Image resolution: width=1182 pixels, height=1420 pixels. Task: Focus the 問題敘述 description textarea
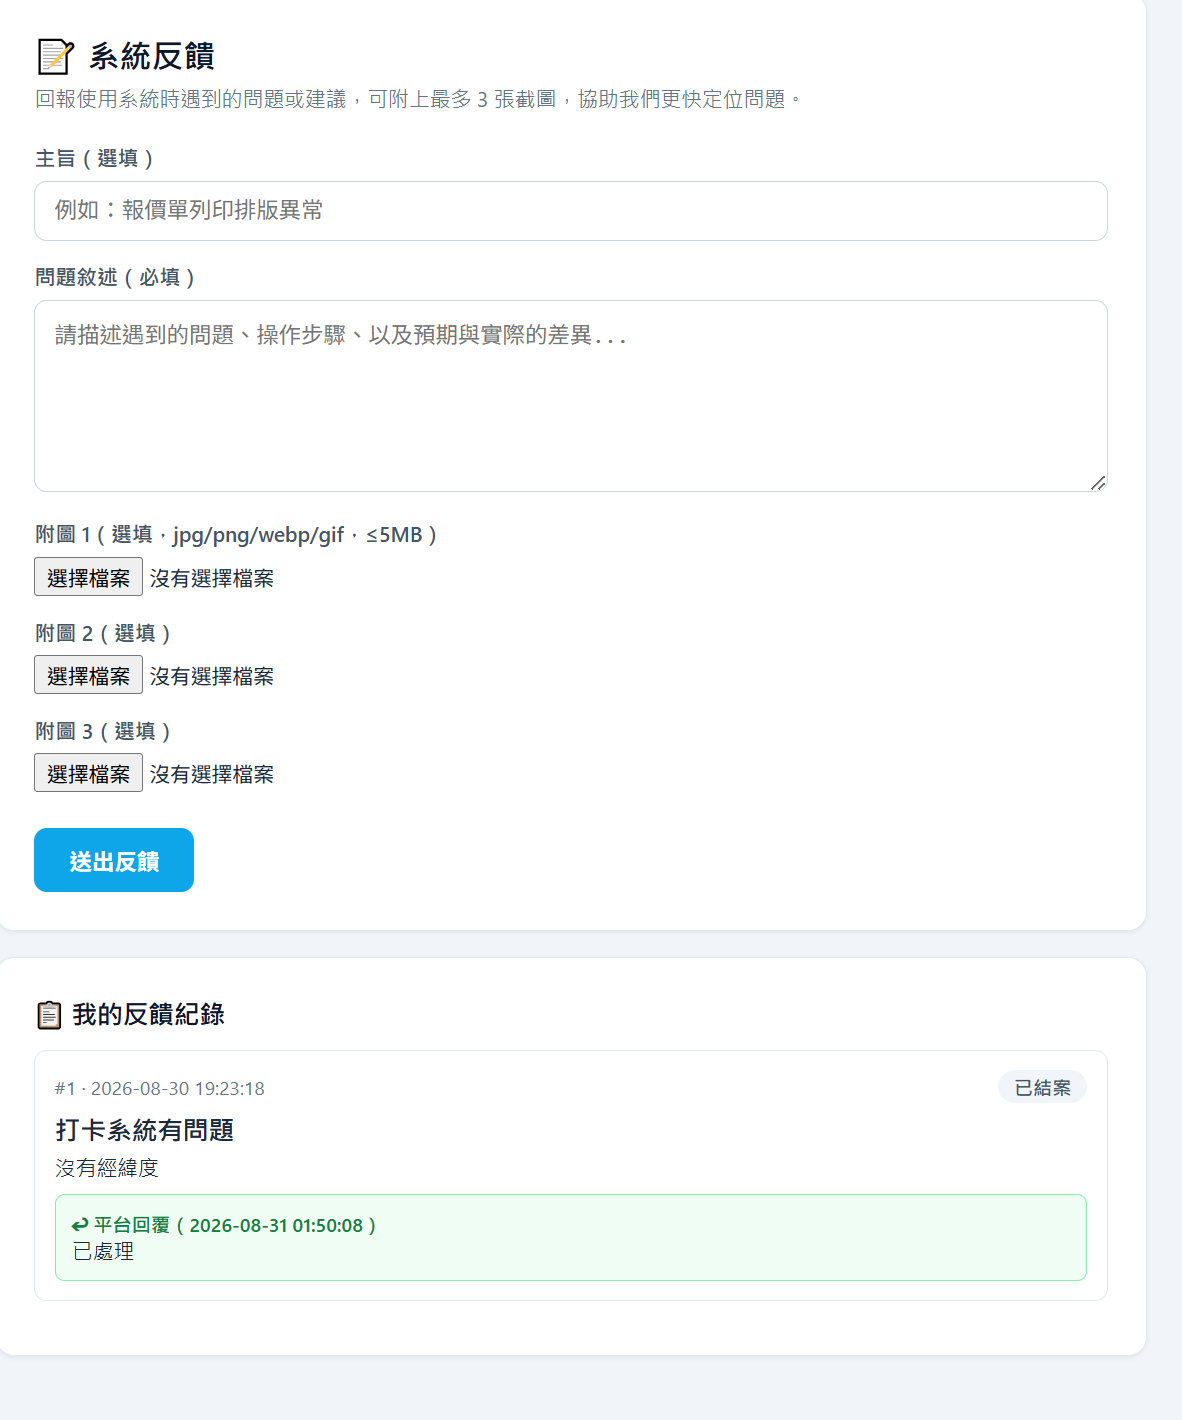tap(571, 396)
